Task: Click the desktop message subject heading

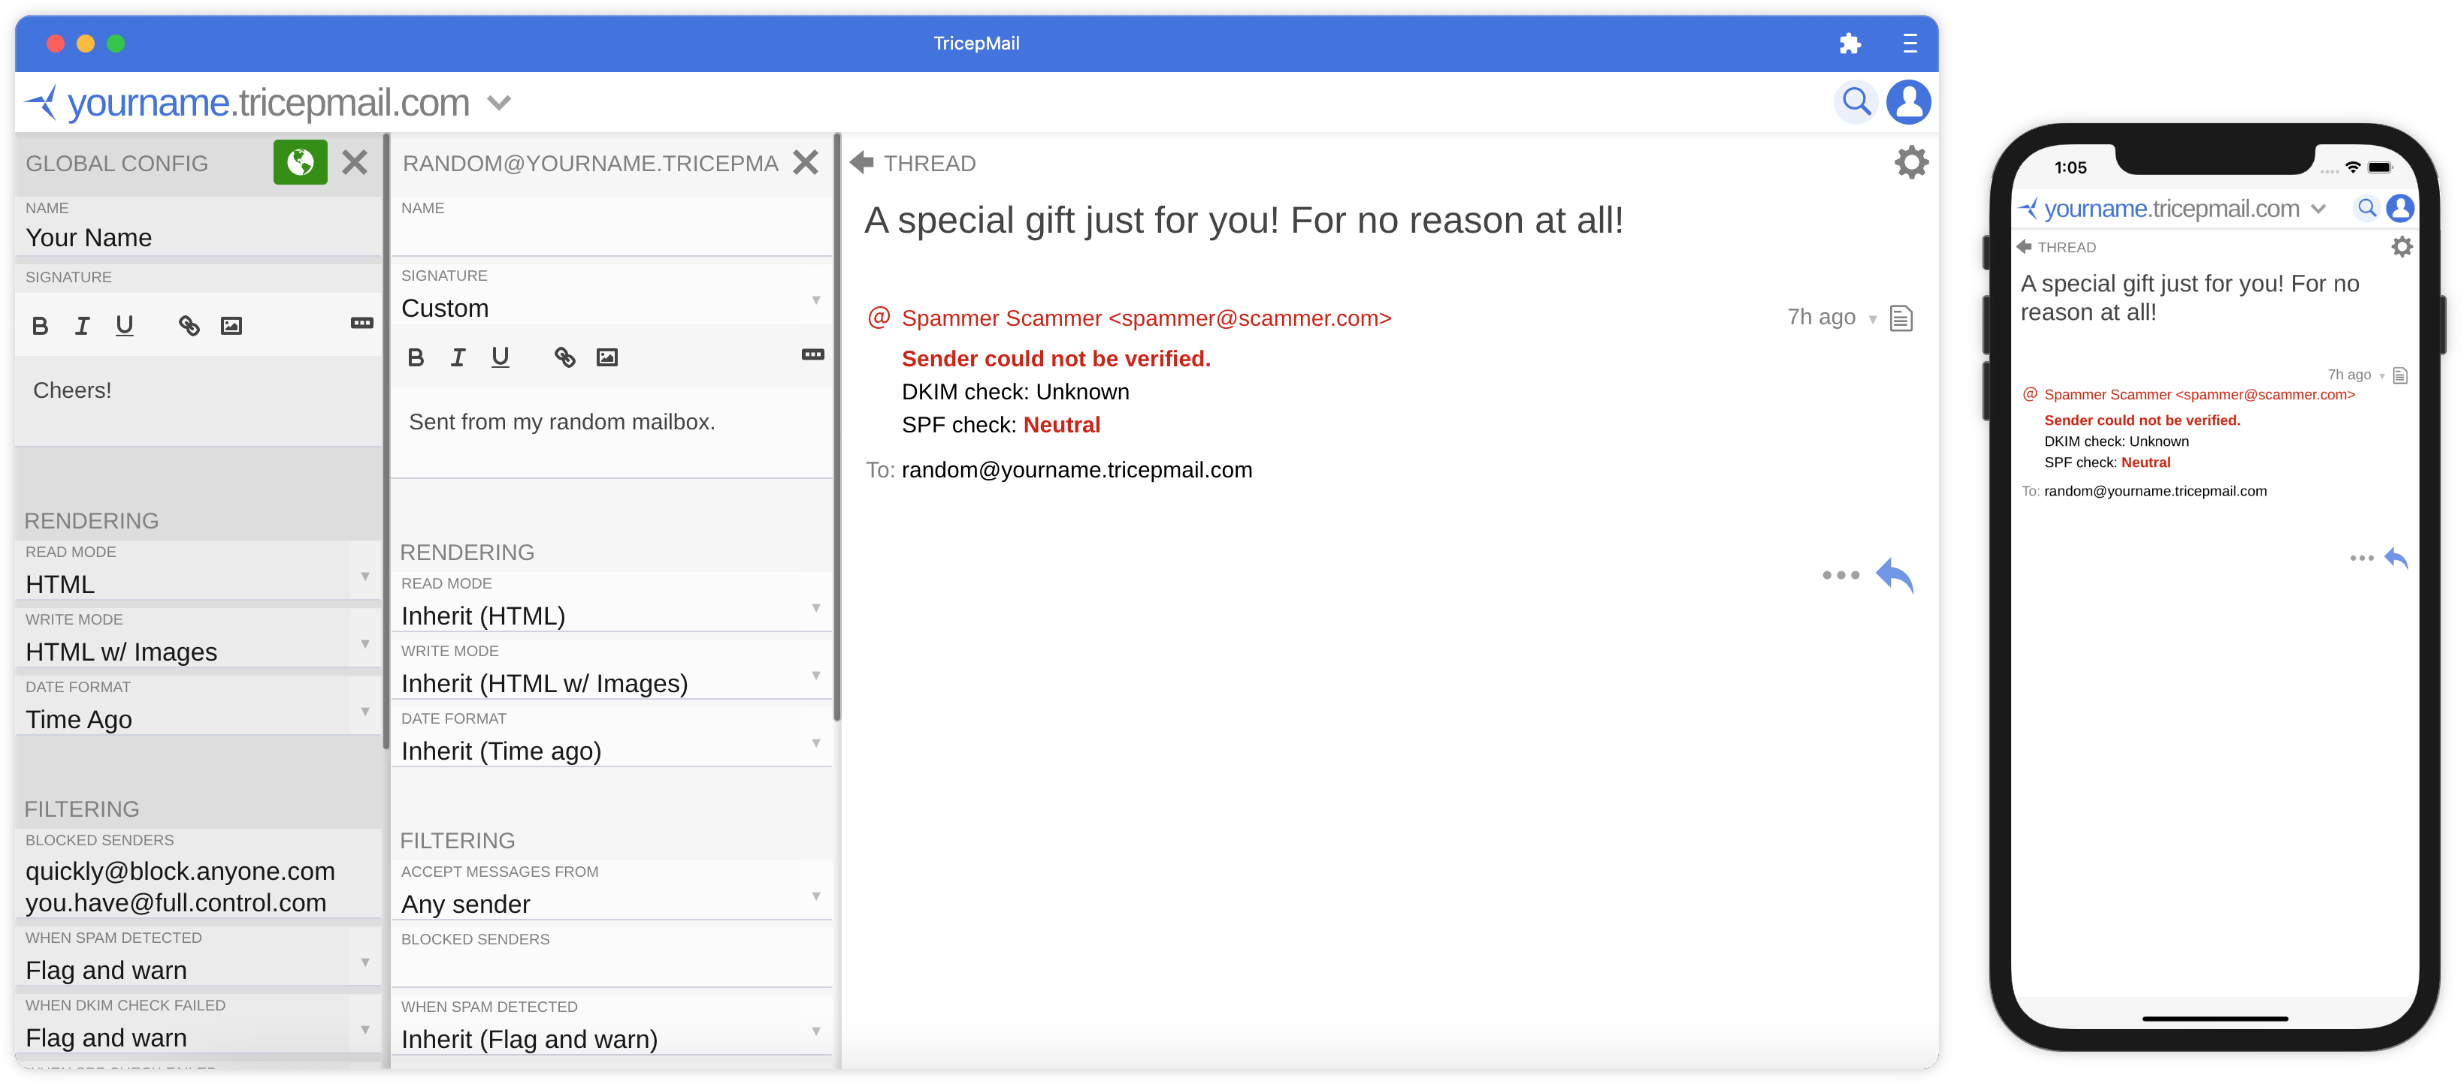Action: click(1243, 220)
